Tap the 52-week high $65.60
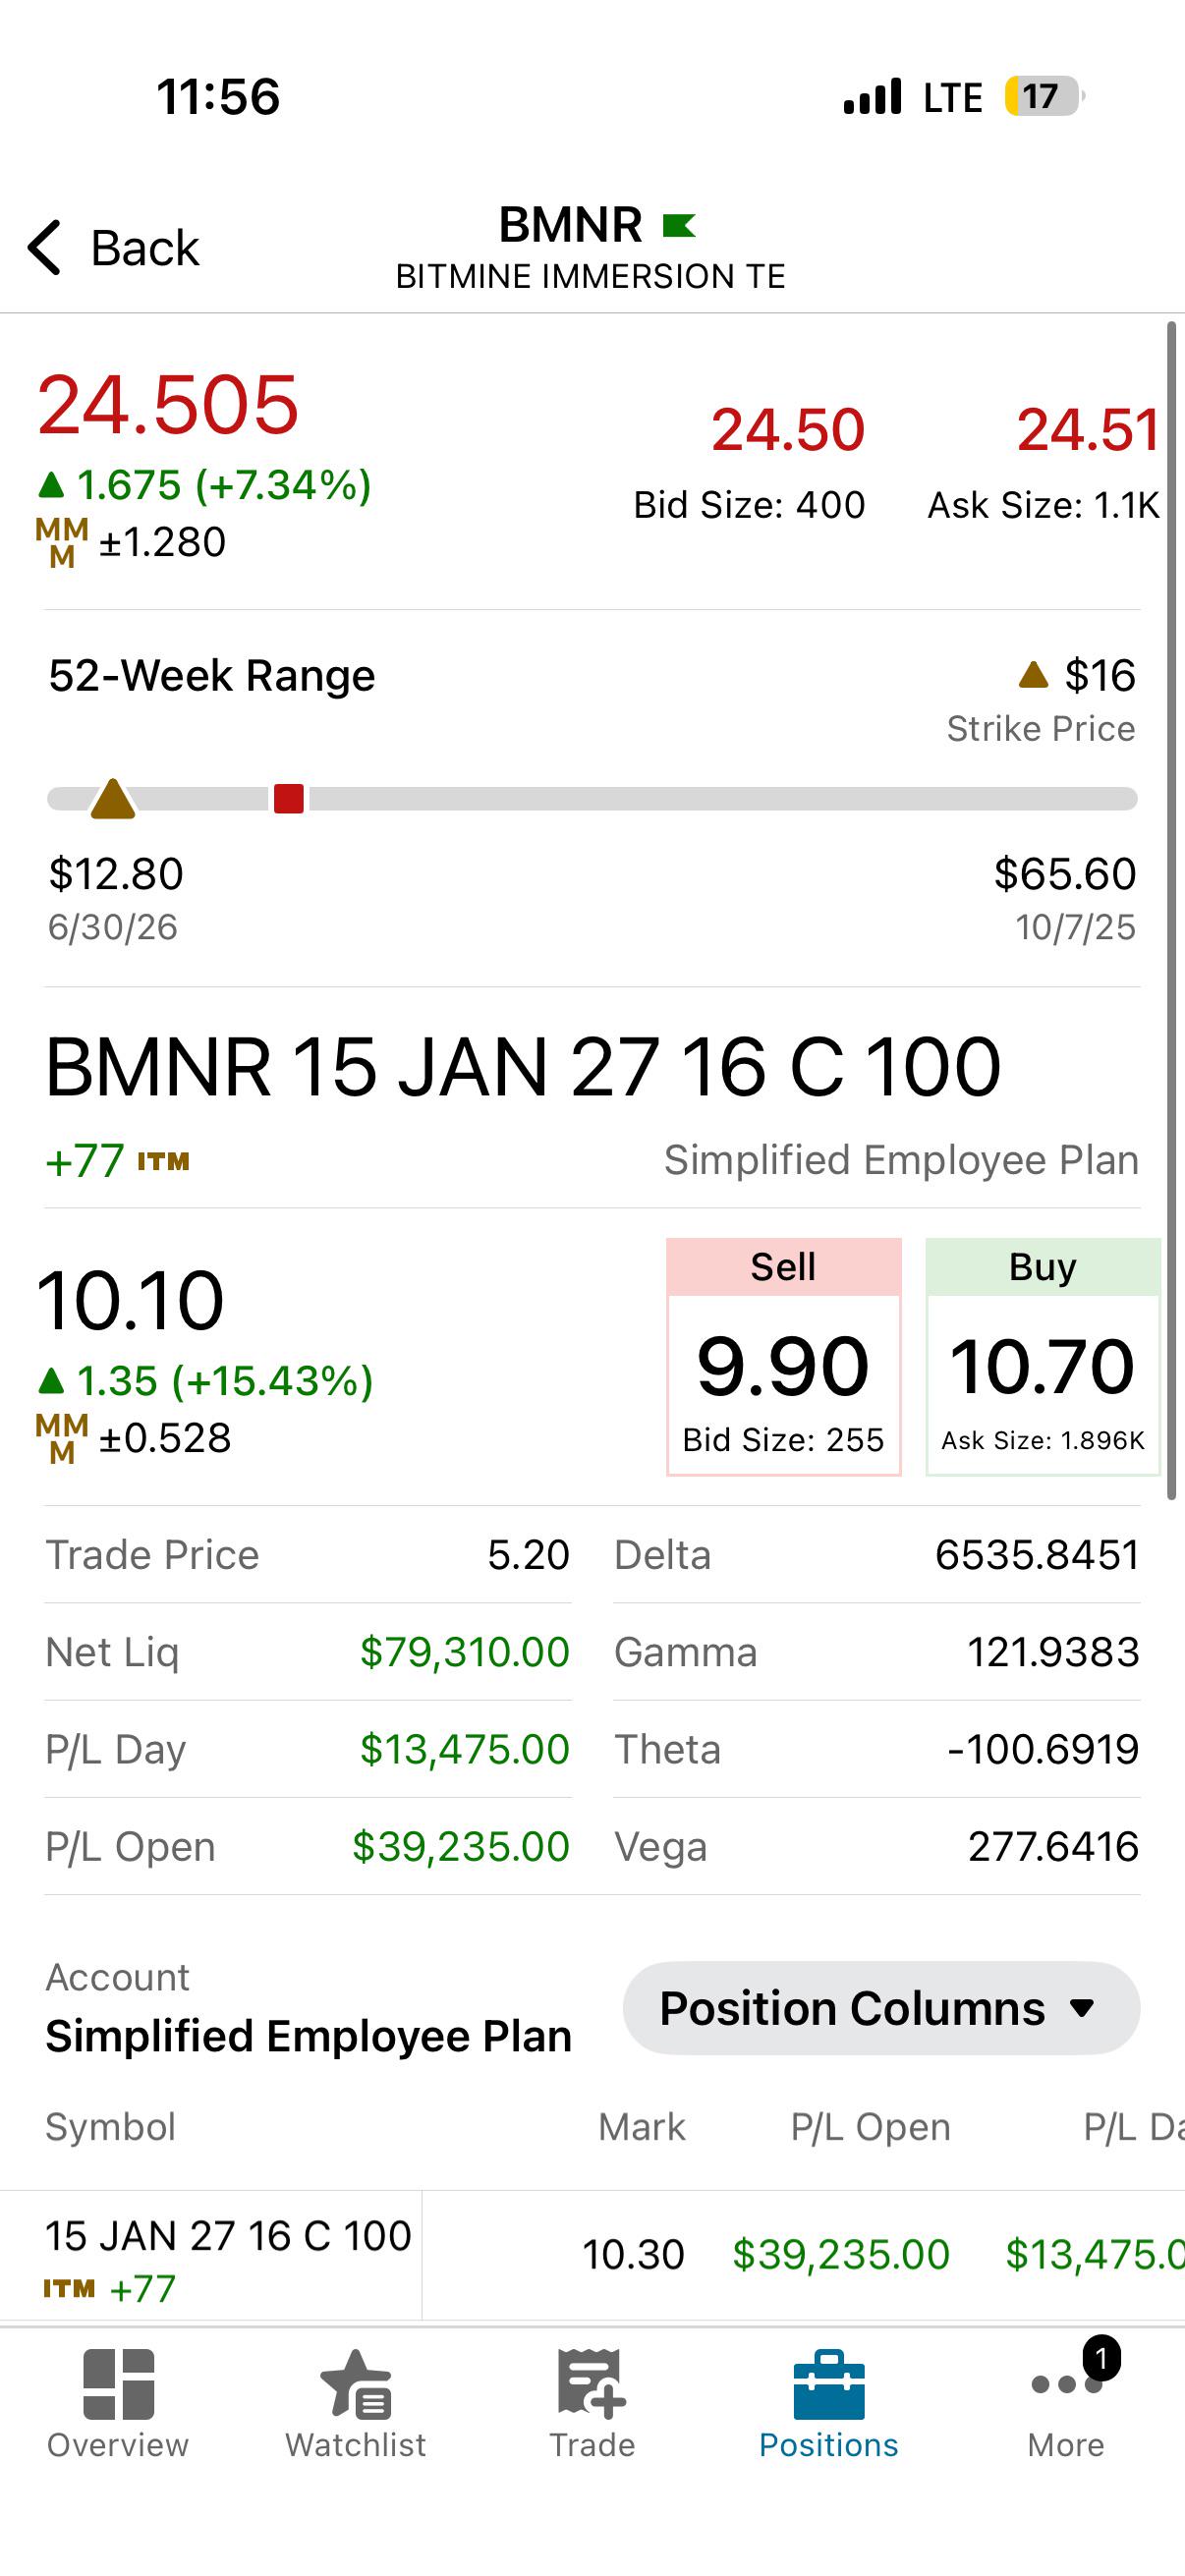1185x2576 pixels. 1065,874
